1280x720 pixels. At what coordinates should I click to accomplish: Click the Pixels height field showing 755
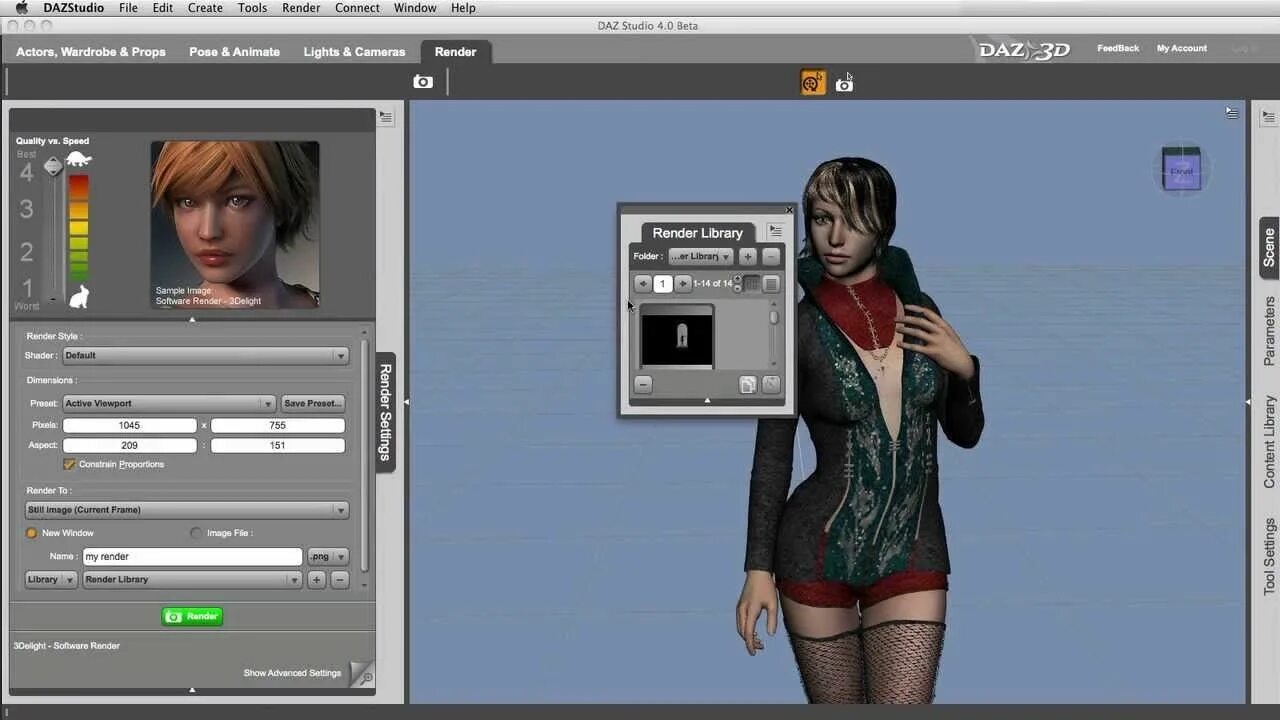pos(278,425)
